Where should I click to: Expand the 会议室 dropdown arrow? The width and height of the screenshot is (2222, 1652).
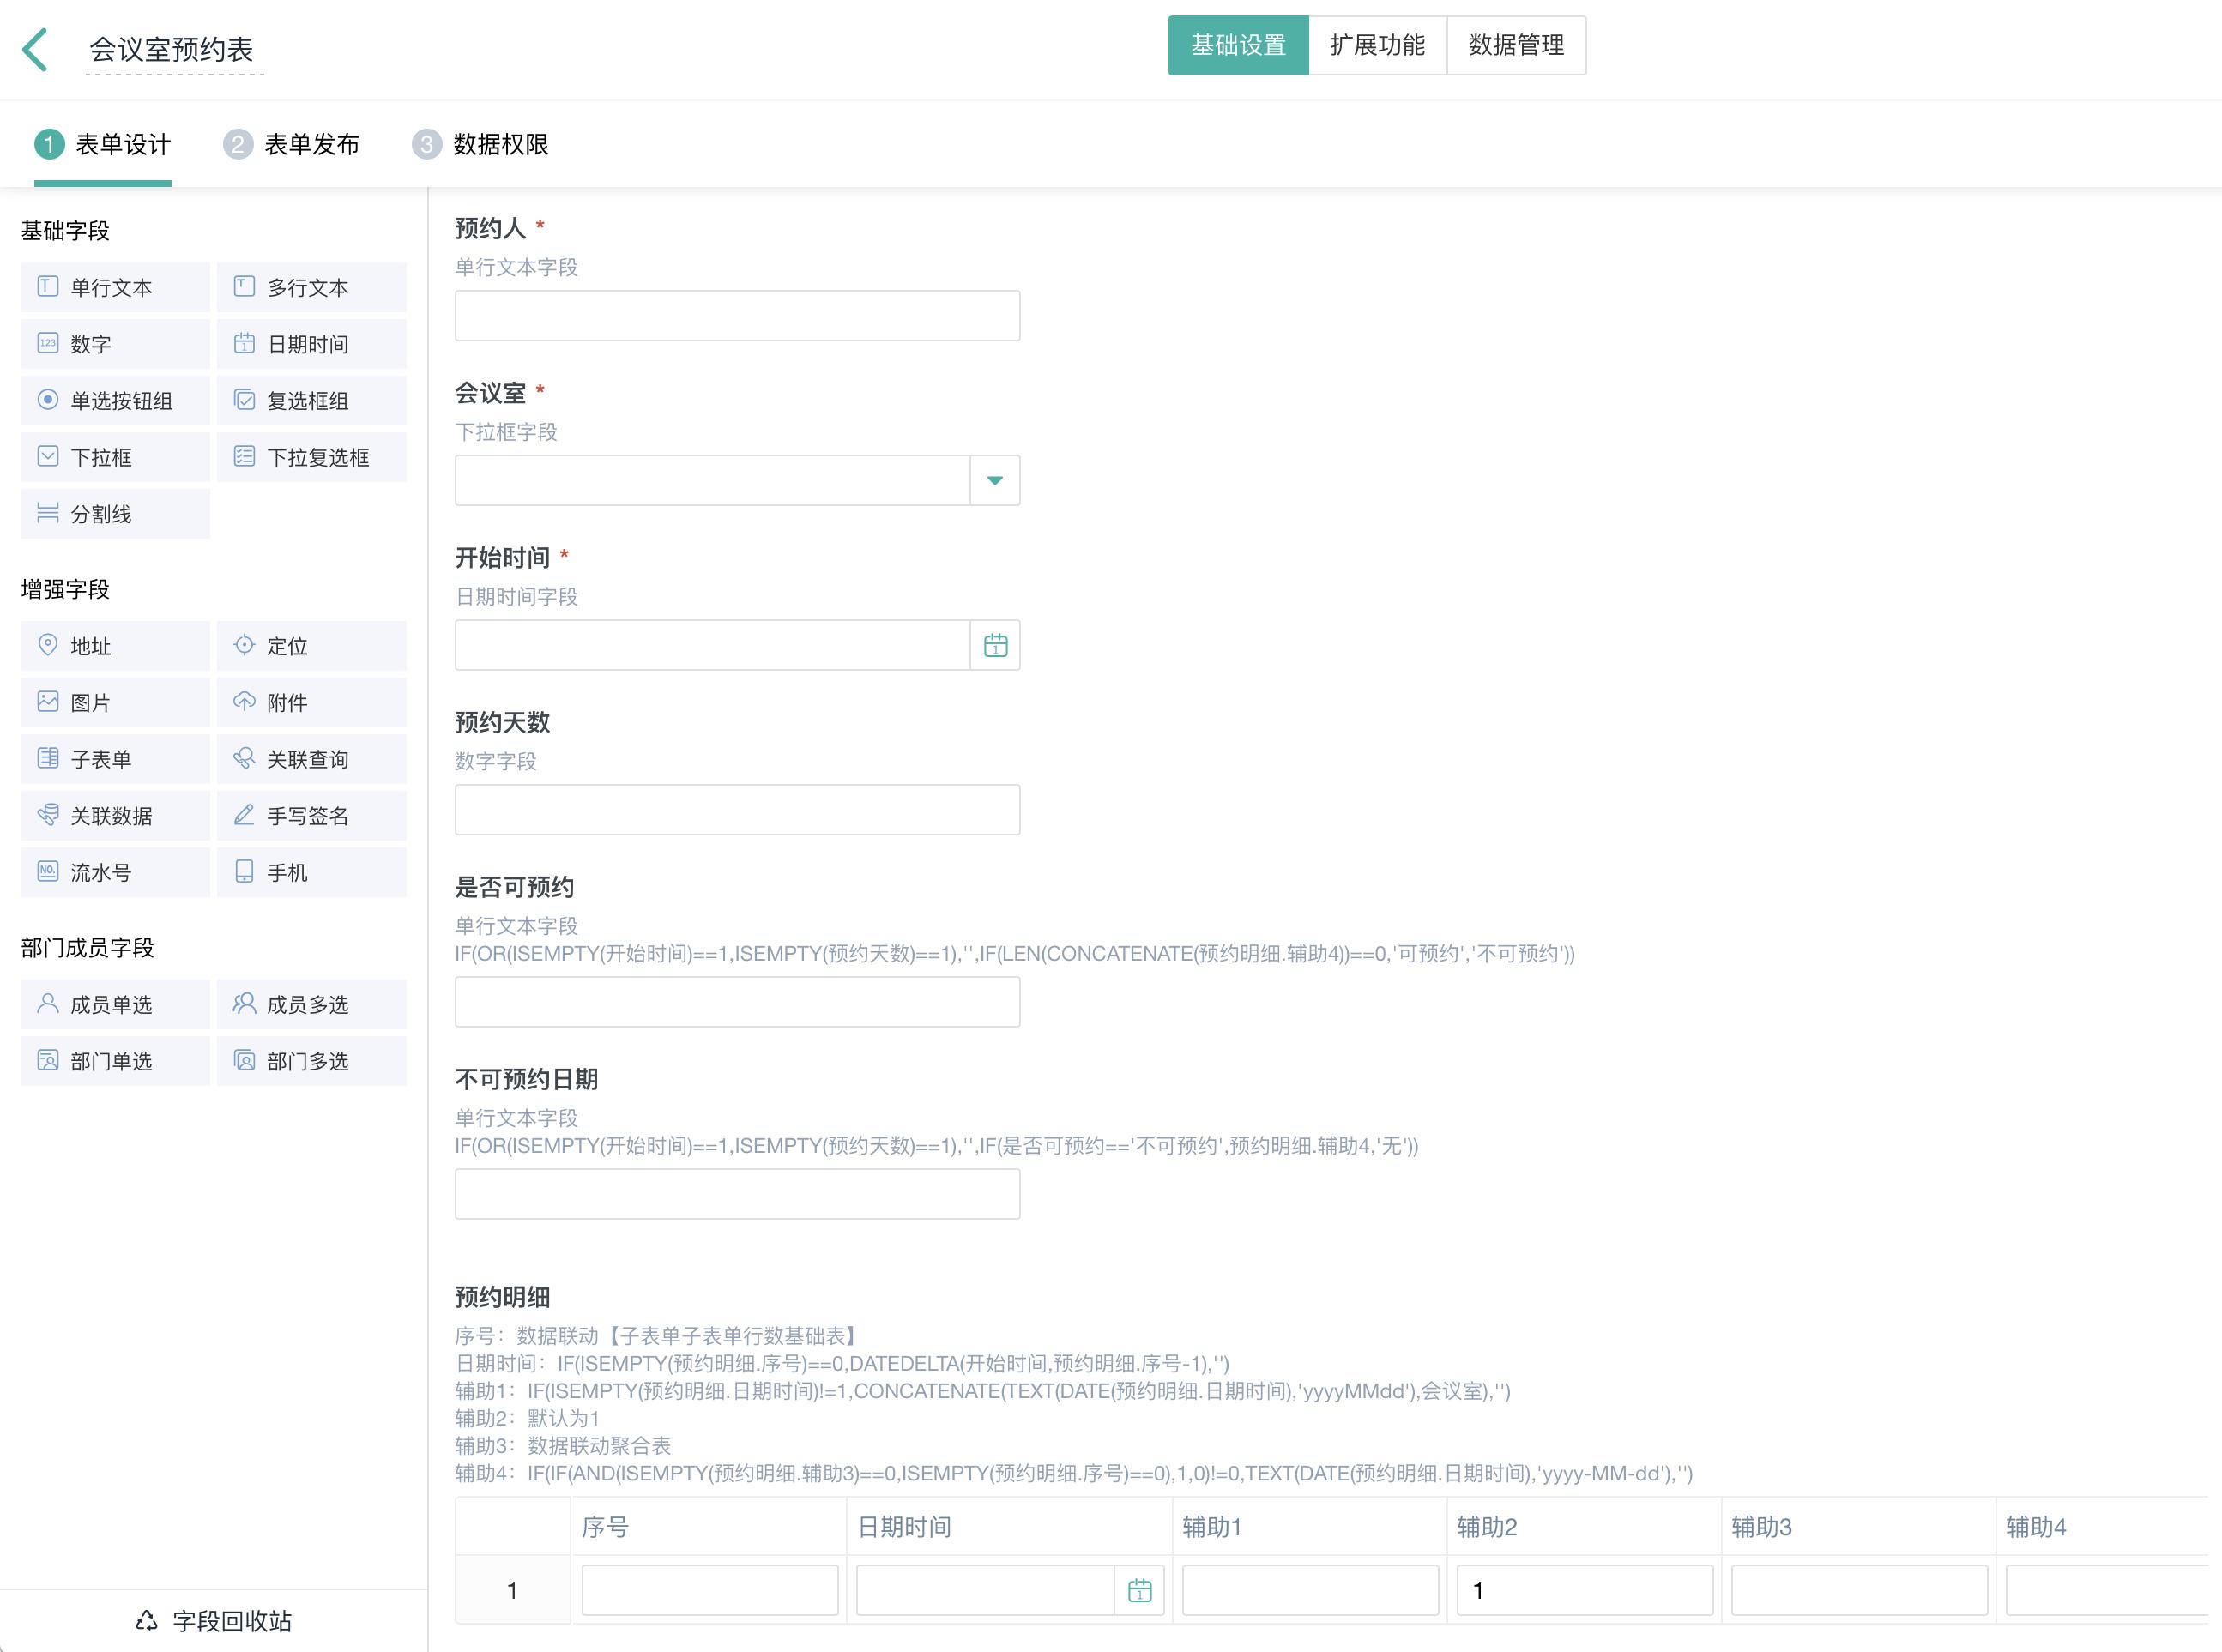[994, 480]
